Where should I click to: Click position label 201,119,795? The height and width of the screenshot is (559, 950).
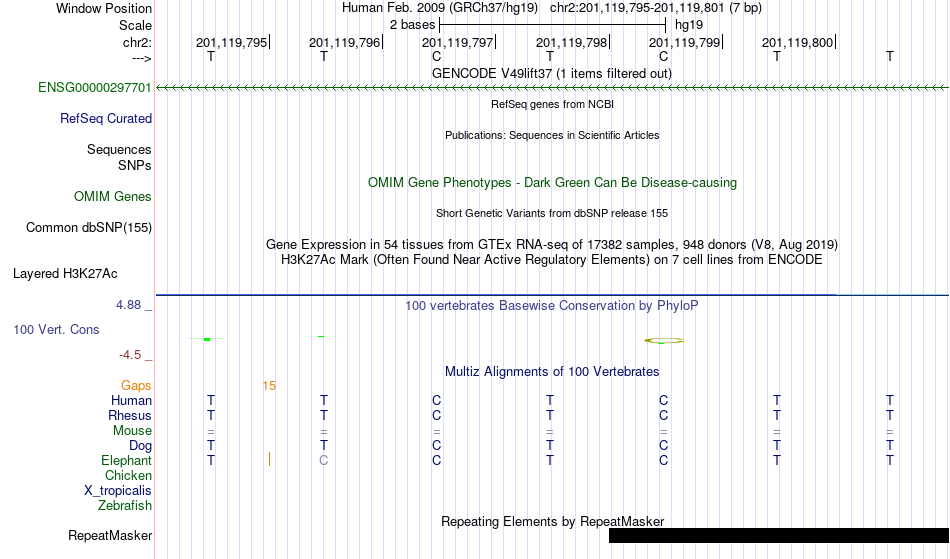coord(231,42)
